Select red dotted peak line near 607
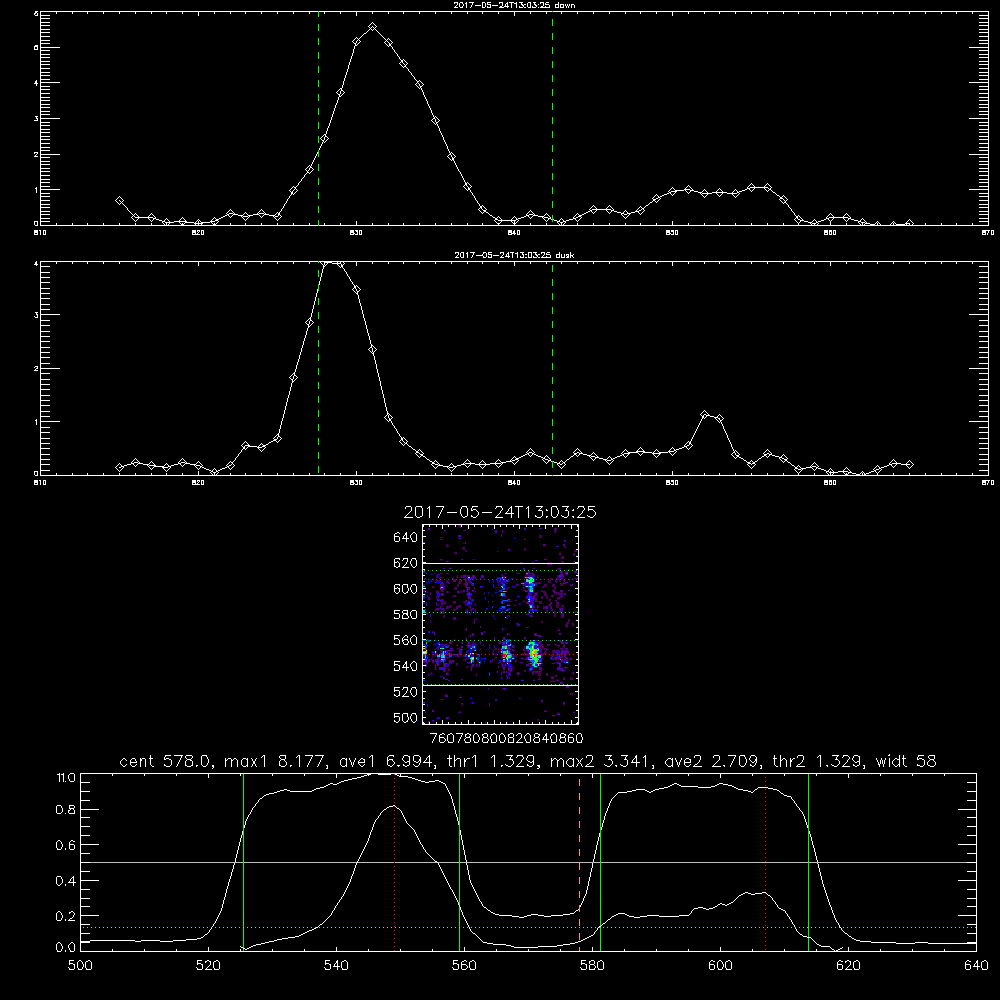 pyautogui.click(x=765, y=861)
